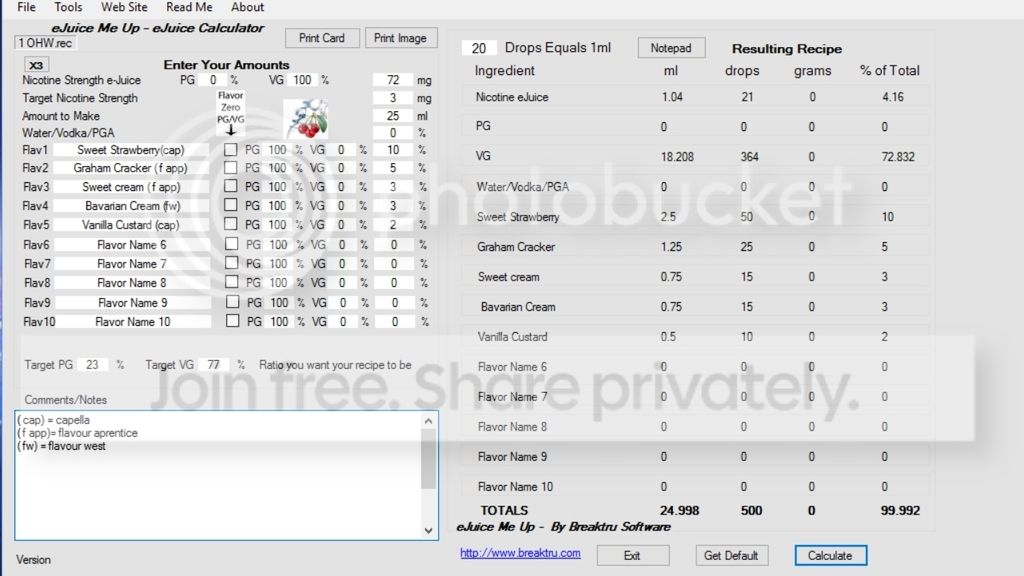Viewport: 1024px width, 576px height.
Task: Click the X3 button
Action: [36, 65]
